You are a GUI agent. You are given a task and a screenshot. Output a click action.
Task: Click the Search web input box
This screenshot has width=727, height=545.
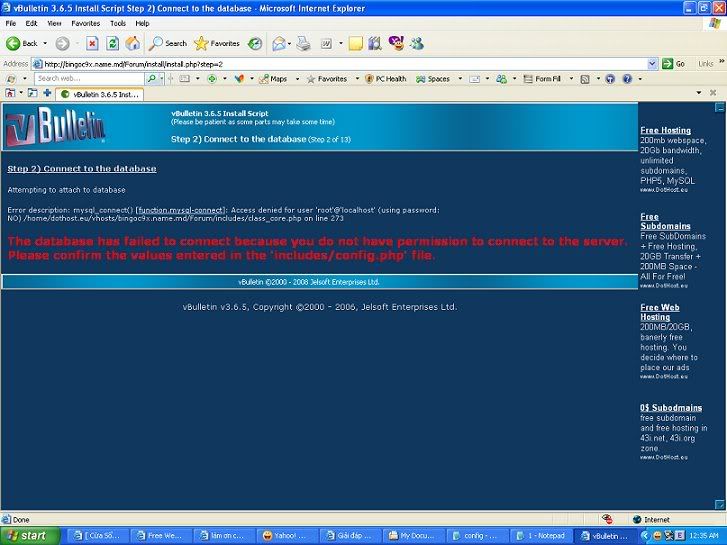click(89, 79)
